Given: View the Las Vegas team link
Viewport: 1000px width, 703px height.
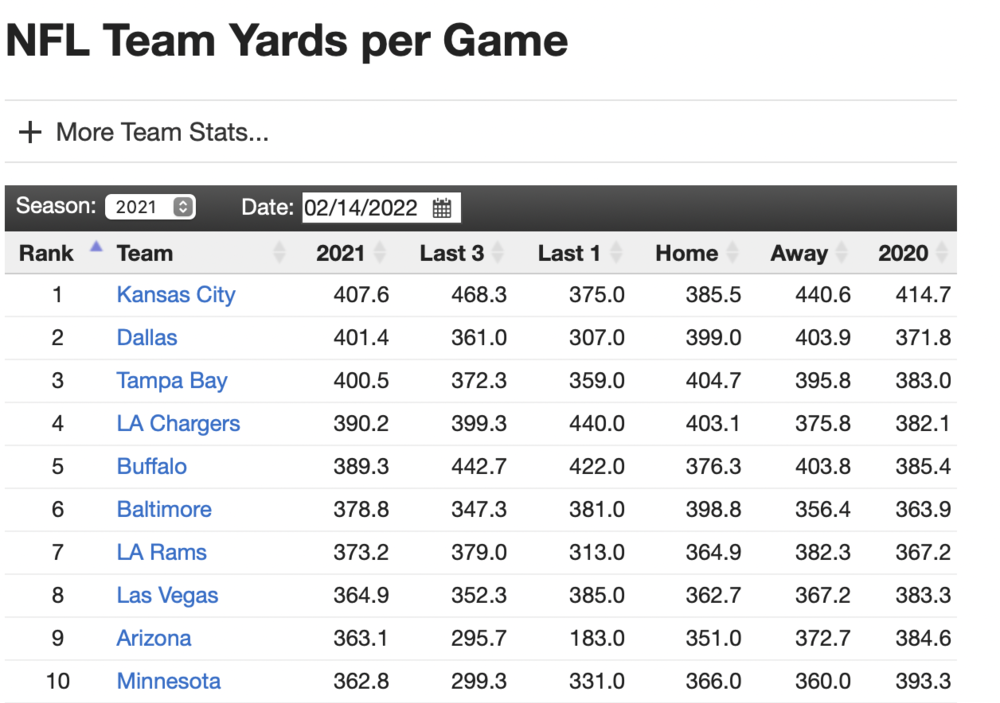Looking at the screenshot, I should tap(167, 596).
